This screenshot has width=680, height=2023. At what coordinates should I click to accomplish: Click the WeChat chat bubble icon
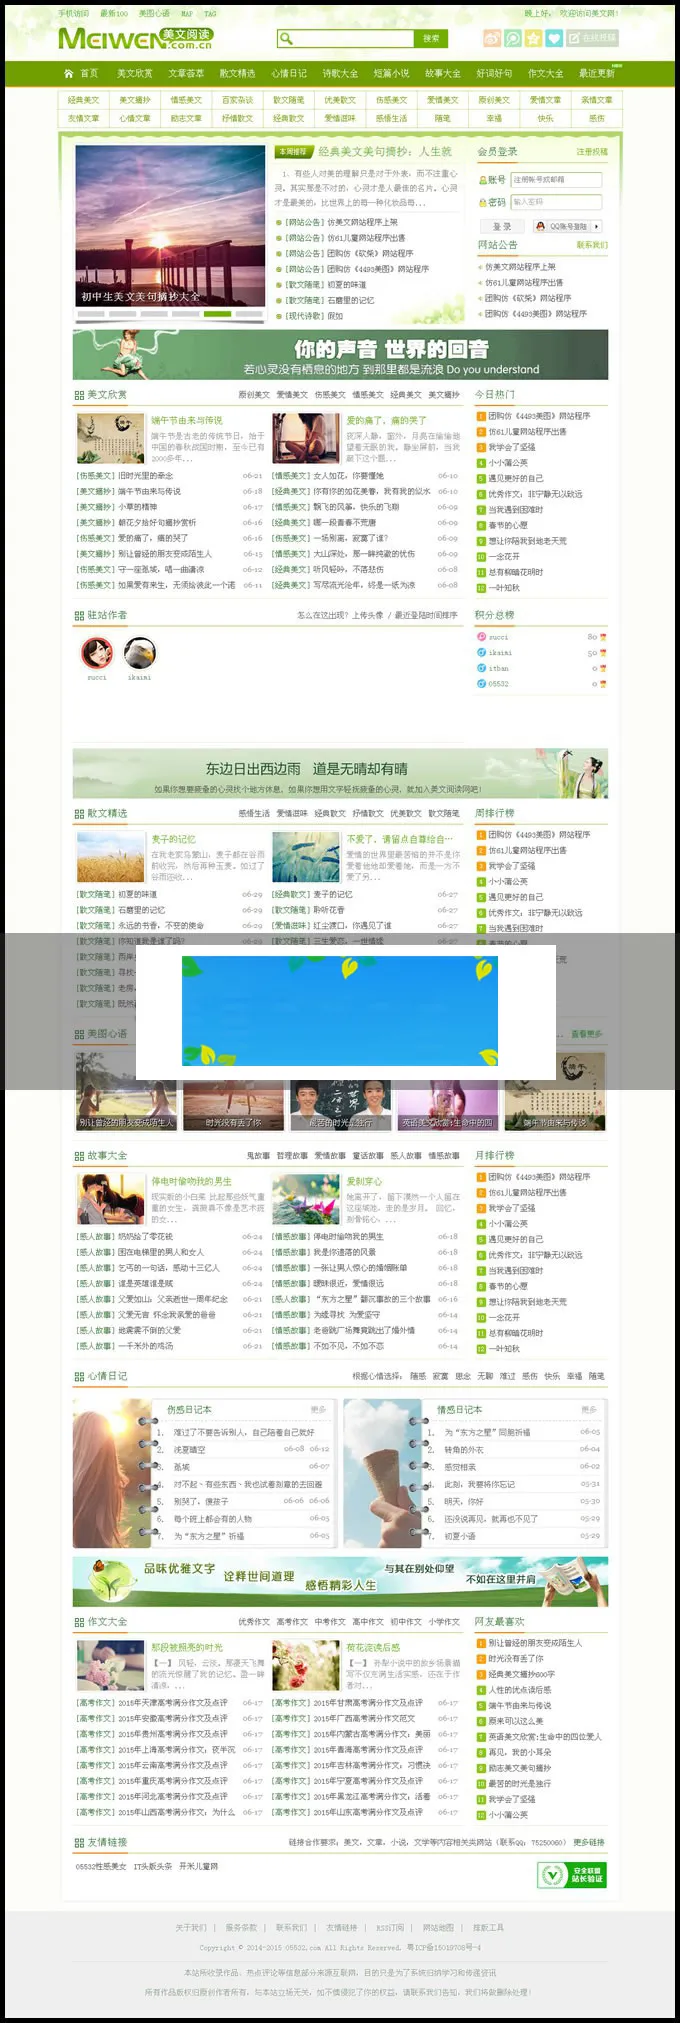pos(512,38)
